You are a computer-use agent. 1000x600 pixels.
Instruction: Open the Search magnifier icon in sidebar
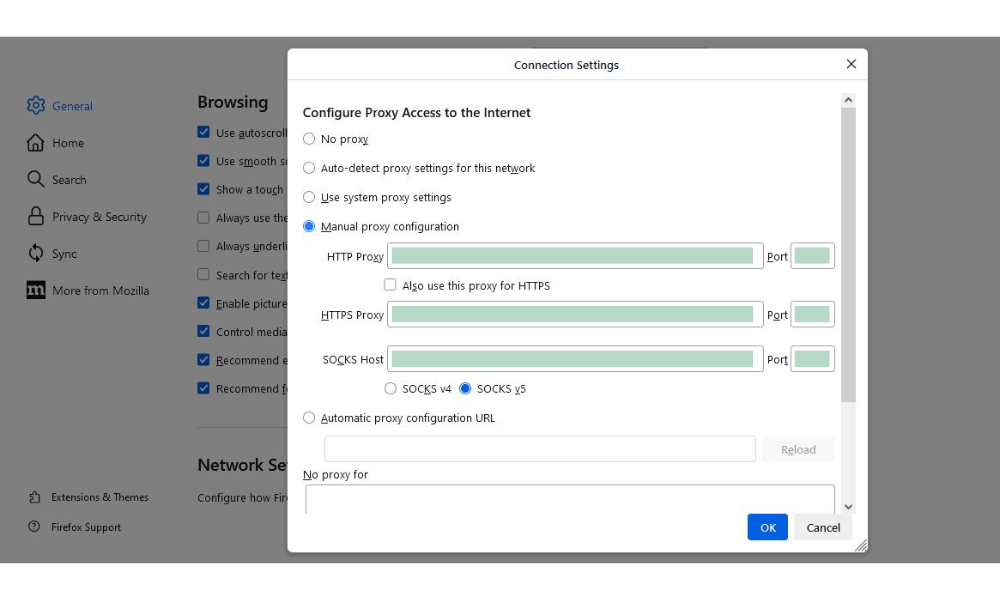pos(36,179)
